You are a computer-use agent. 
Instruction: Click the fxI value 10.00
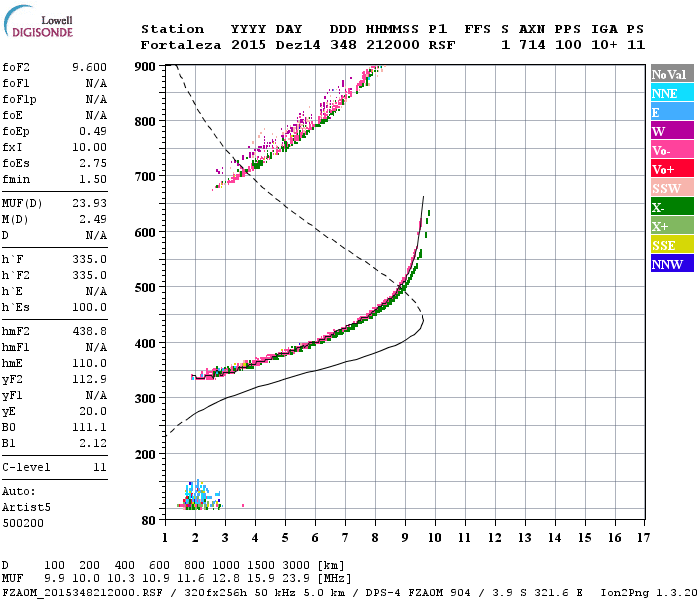click(89, 147)
